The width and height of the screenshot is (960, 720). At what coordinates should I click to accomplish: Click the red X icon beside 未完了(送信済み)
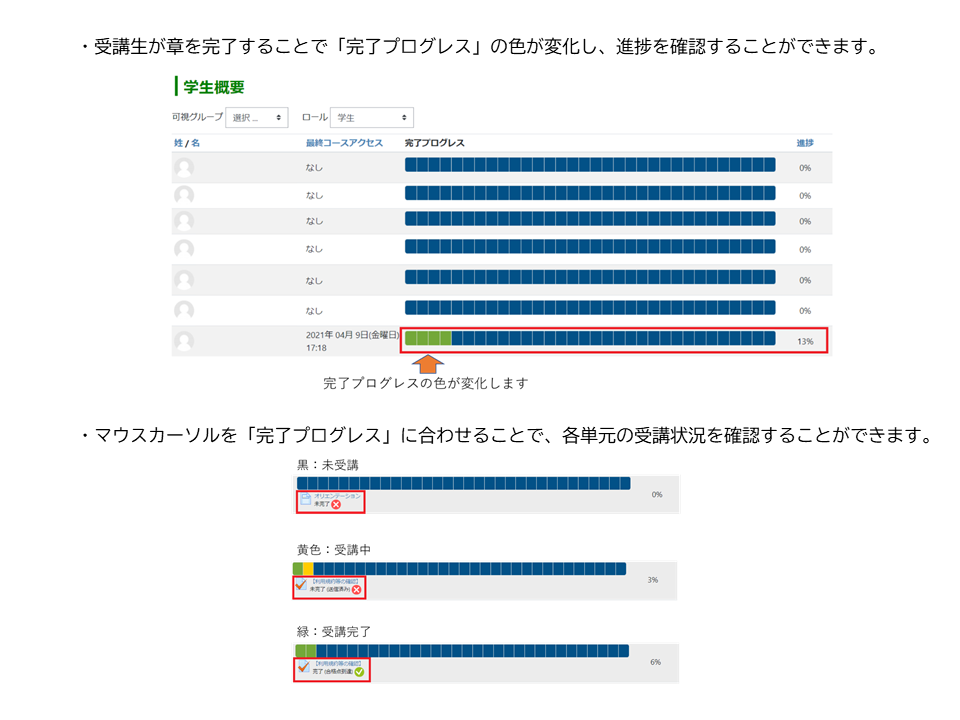click(x=357, y=590)
